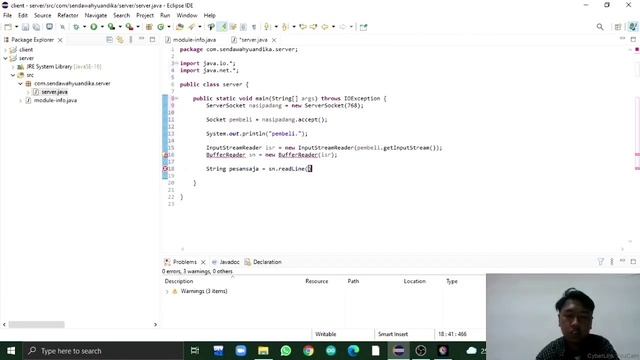Open dropdown arrow beside the Debug button

pos(84,27)
